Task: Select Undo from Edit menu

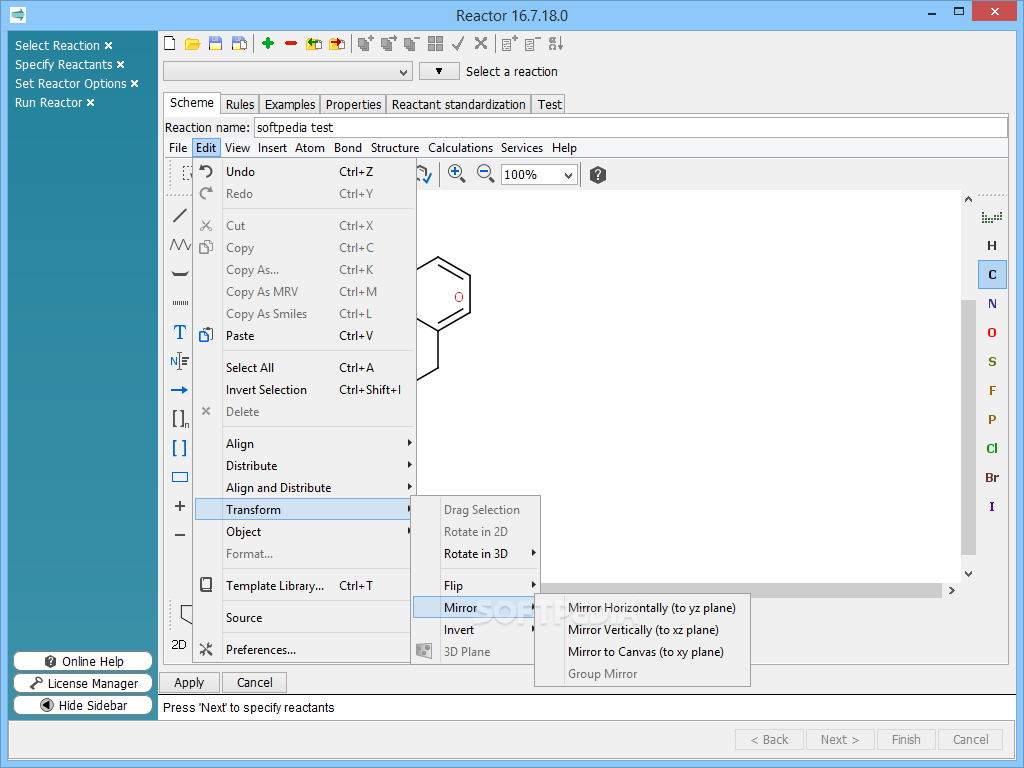Action: [304, 172]
